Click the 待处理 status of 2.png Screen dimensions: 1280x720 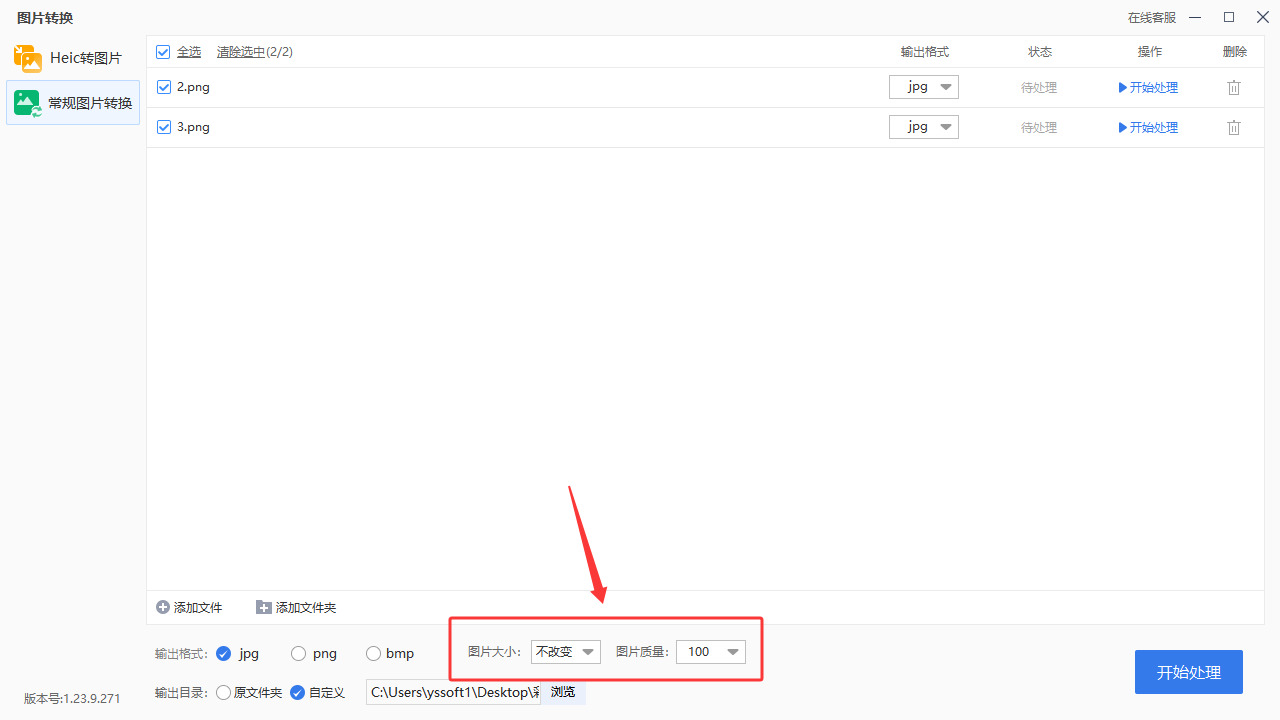click(1039, 88)
